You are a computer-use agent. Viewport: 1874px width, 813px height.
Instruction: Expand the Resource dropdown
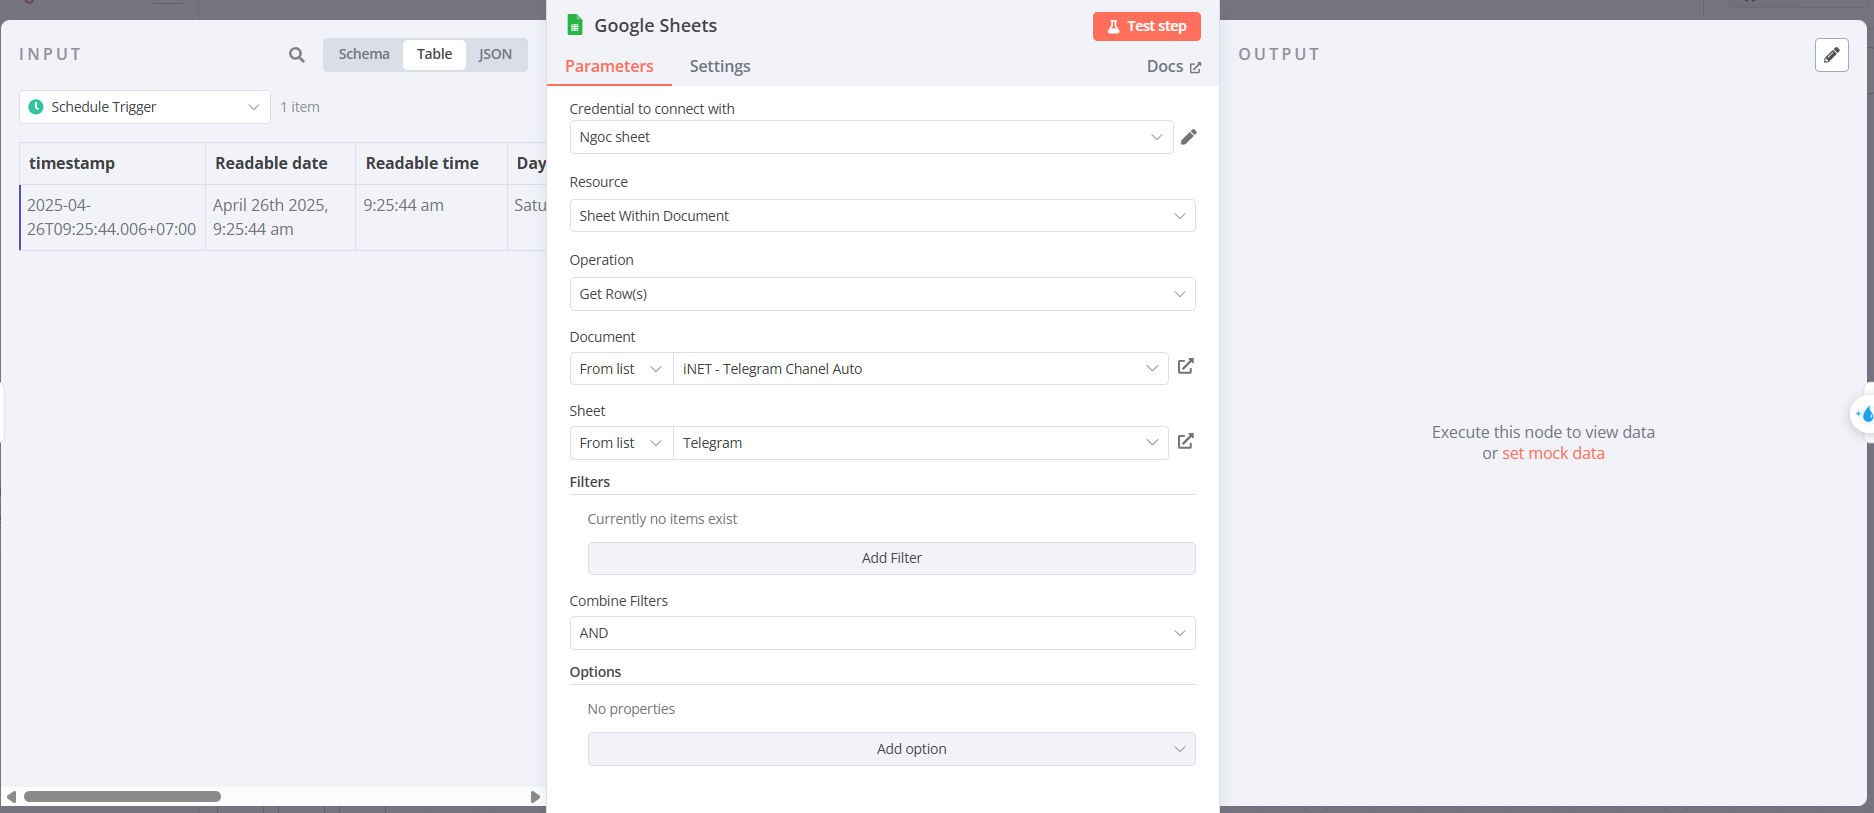click(882, 216)
